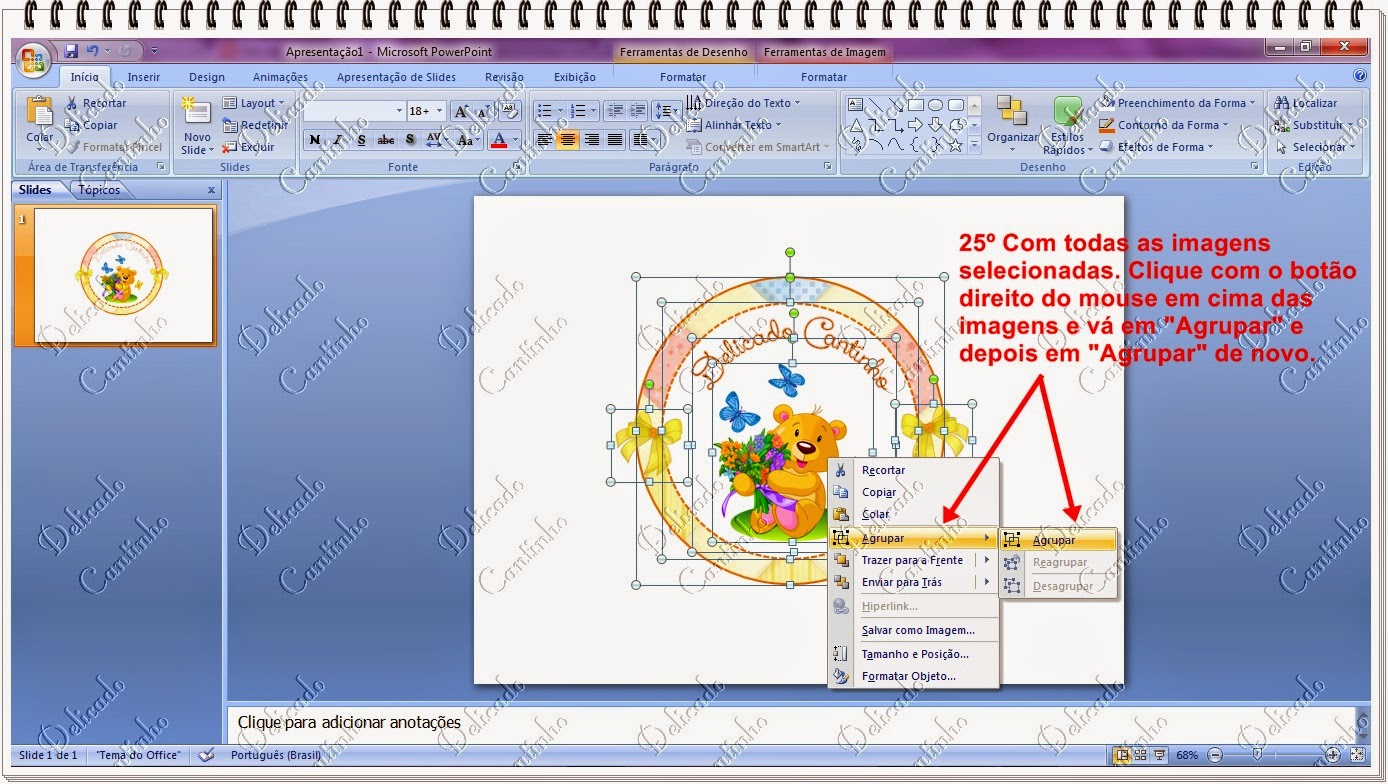Expand Alinhar Texto options
Screen dimensions: 1388x784
click(735, 125)
